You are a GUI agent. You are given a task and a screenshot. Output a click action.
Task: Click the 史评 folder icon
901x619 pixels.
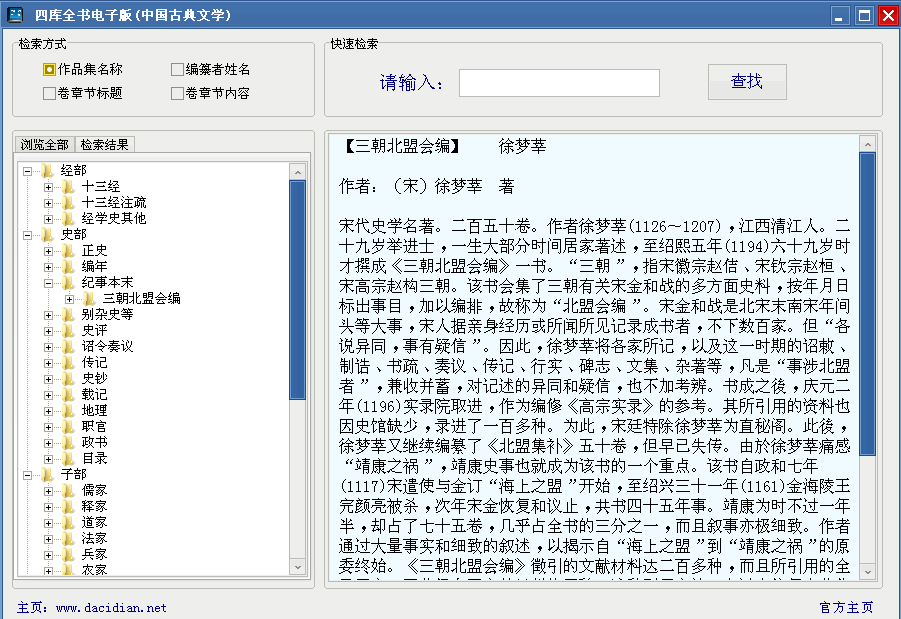pyautogui.click(x=68, y=330)
